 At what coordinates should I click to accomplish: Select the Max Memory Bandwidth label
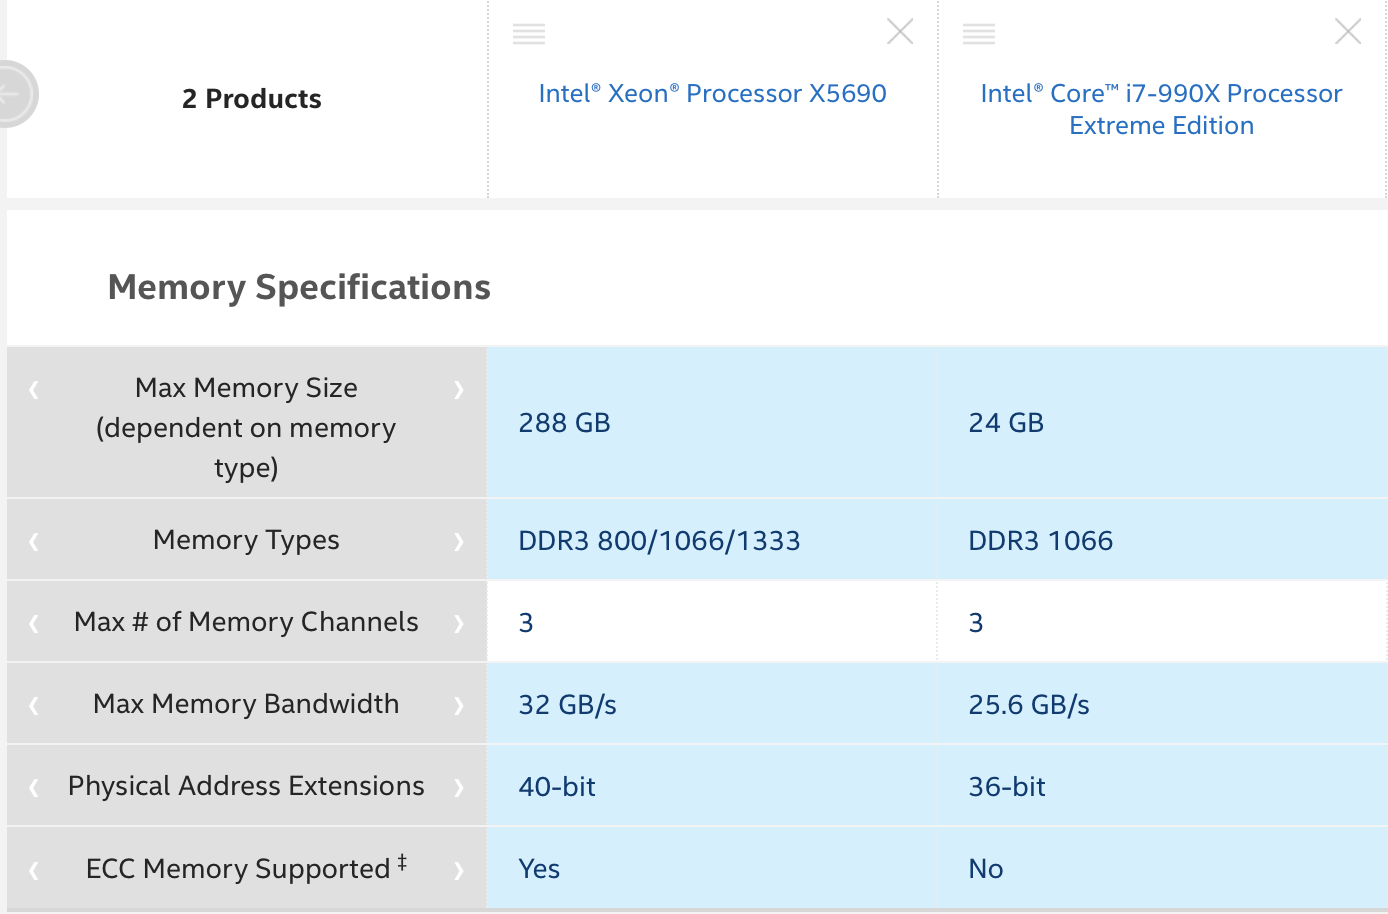(x=246, y=704)
